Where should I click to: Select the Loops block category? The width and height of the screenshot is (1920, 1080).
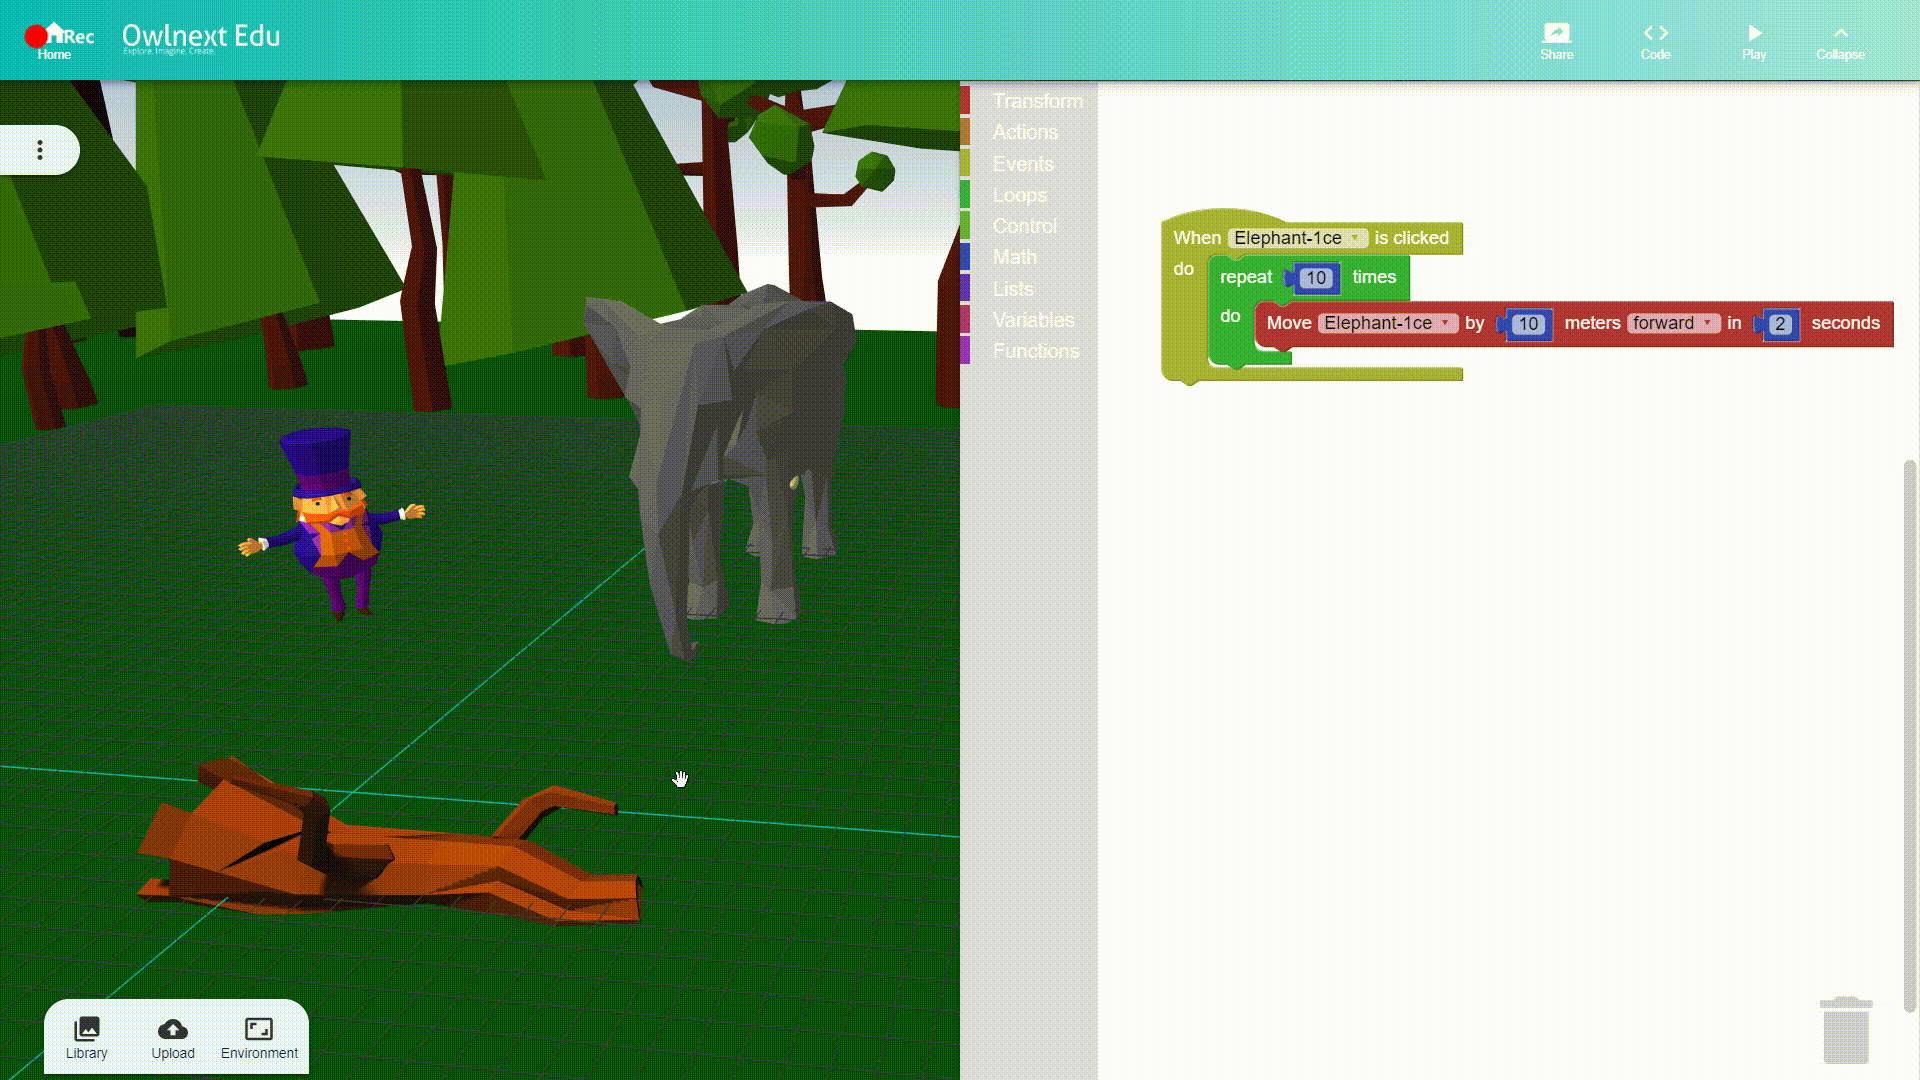tap(1019, 195)
